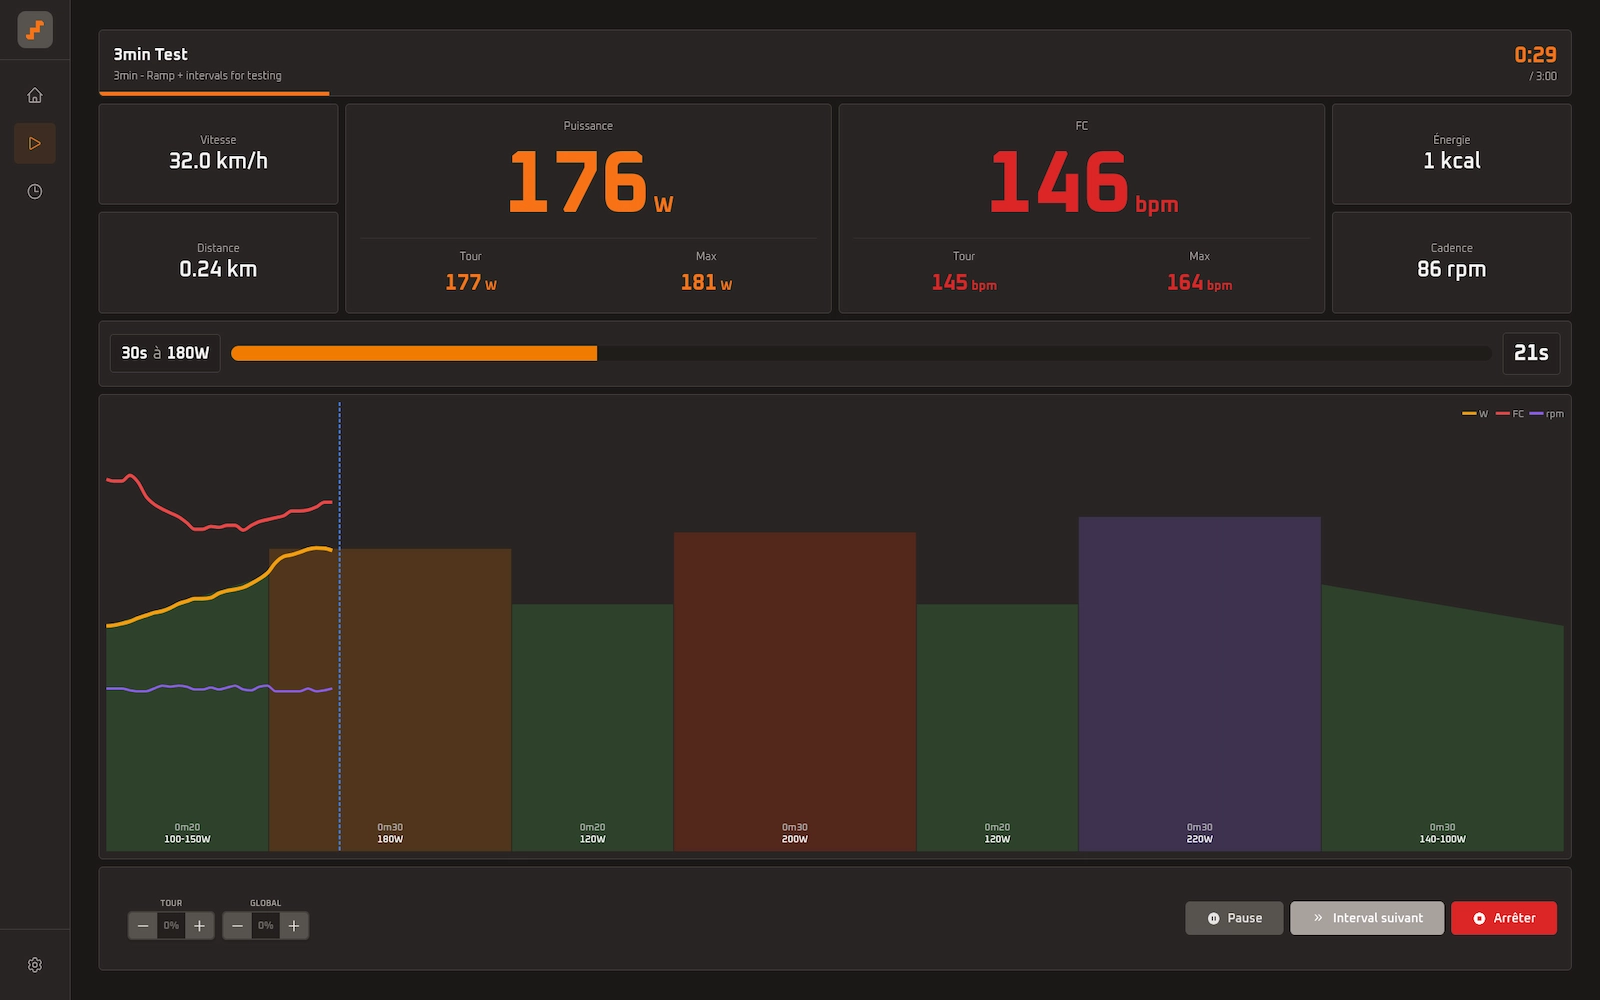Click the power Tour 177 w value
1600x1000 pixels.
point(470,283)
